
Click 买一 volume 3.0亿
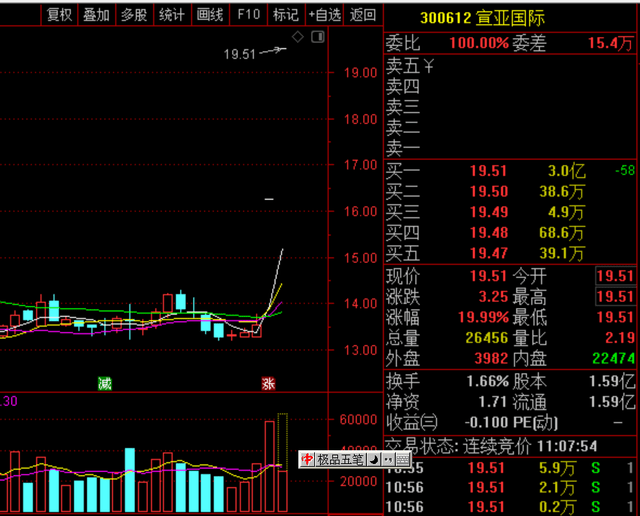click(567, 171)
